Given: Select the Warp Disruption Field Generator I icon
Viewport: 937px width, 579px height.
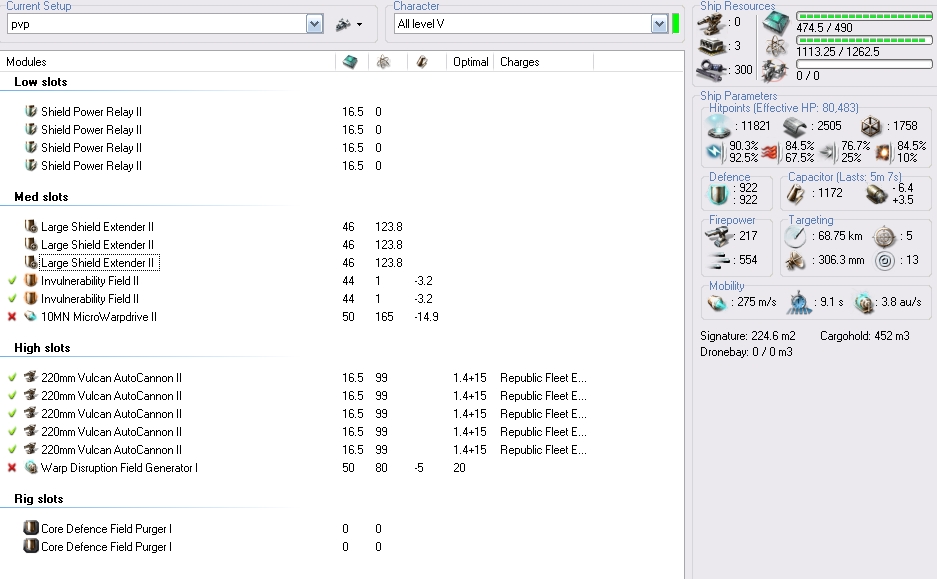Looking at the screenshot, I should [30, 467].
